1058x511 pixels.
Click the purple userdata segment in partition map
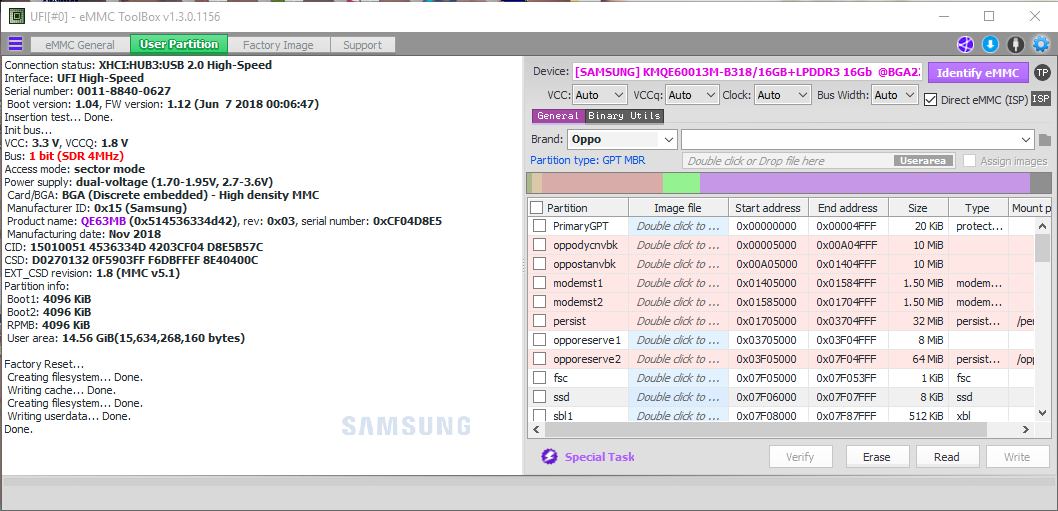coord(865,184)
